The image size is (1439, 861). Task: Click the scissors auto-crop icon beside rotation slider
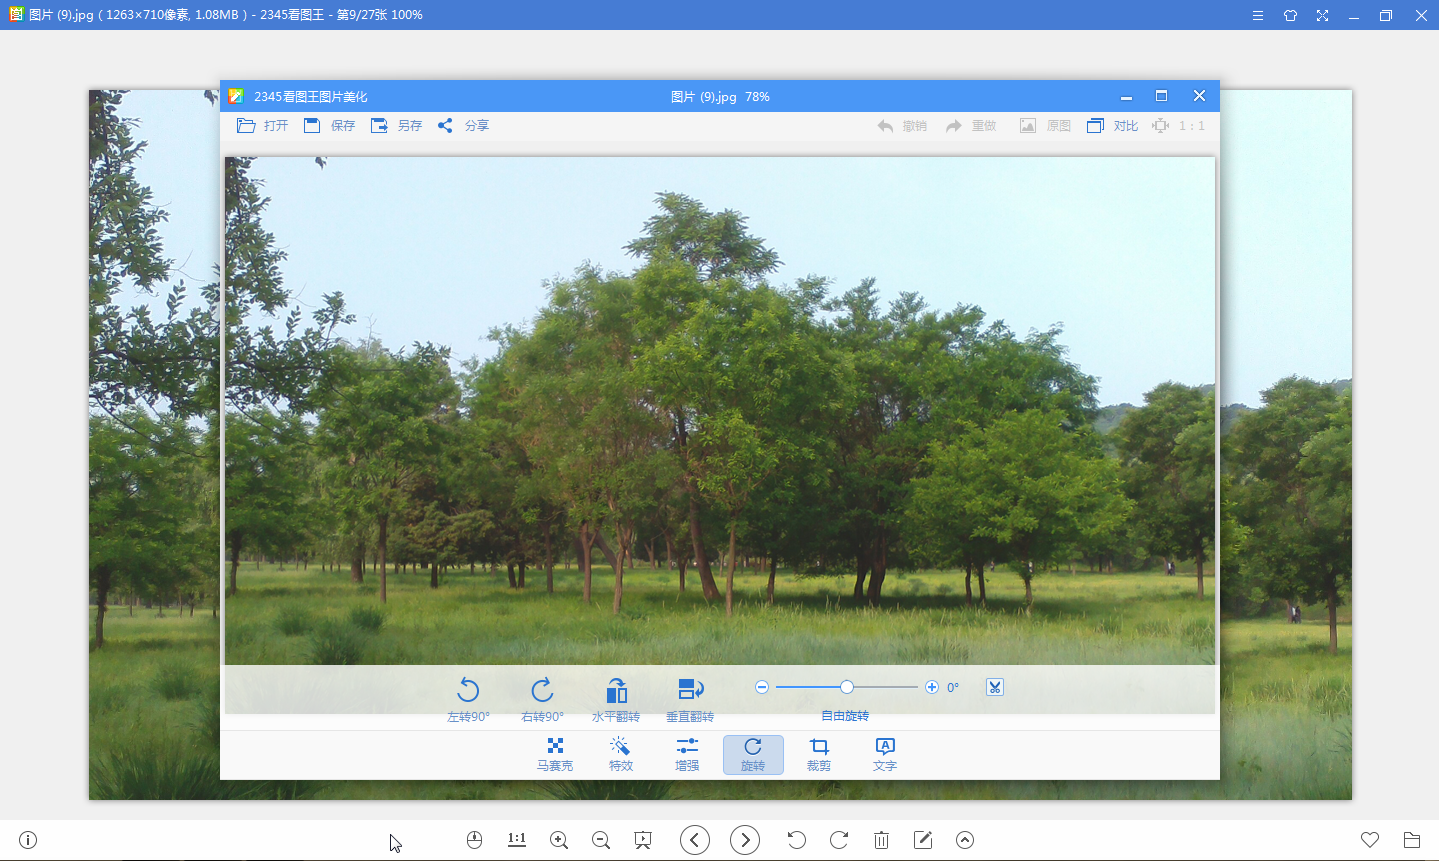994,687
